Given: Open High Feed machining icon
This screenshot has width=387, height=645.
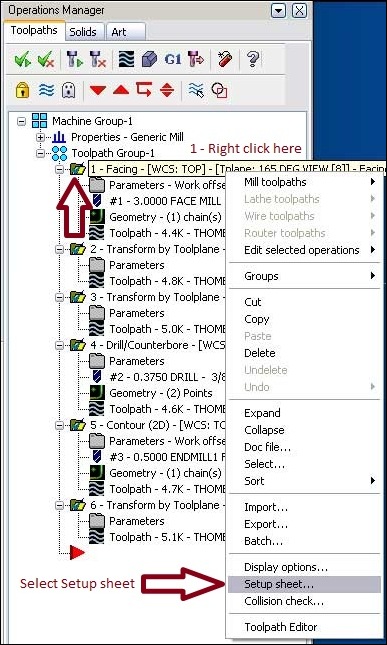Looking at the screenshot, I should pos(196,60).
